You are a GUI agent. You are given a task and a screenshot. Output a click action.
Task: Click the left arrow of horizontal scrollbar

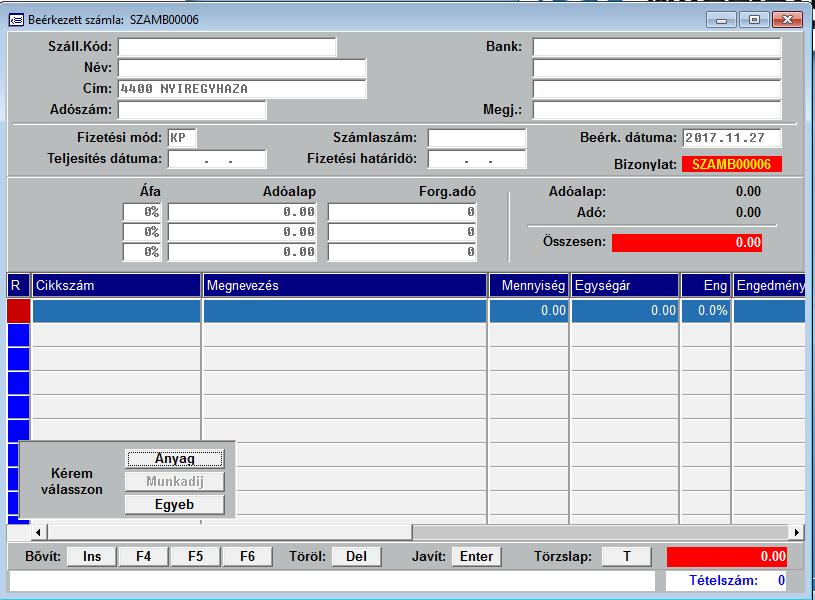click(x=38, y=532)
